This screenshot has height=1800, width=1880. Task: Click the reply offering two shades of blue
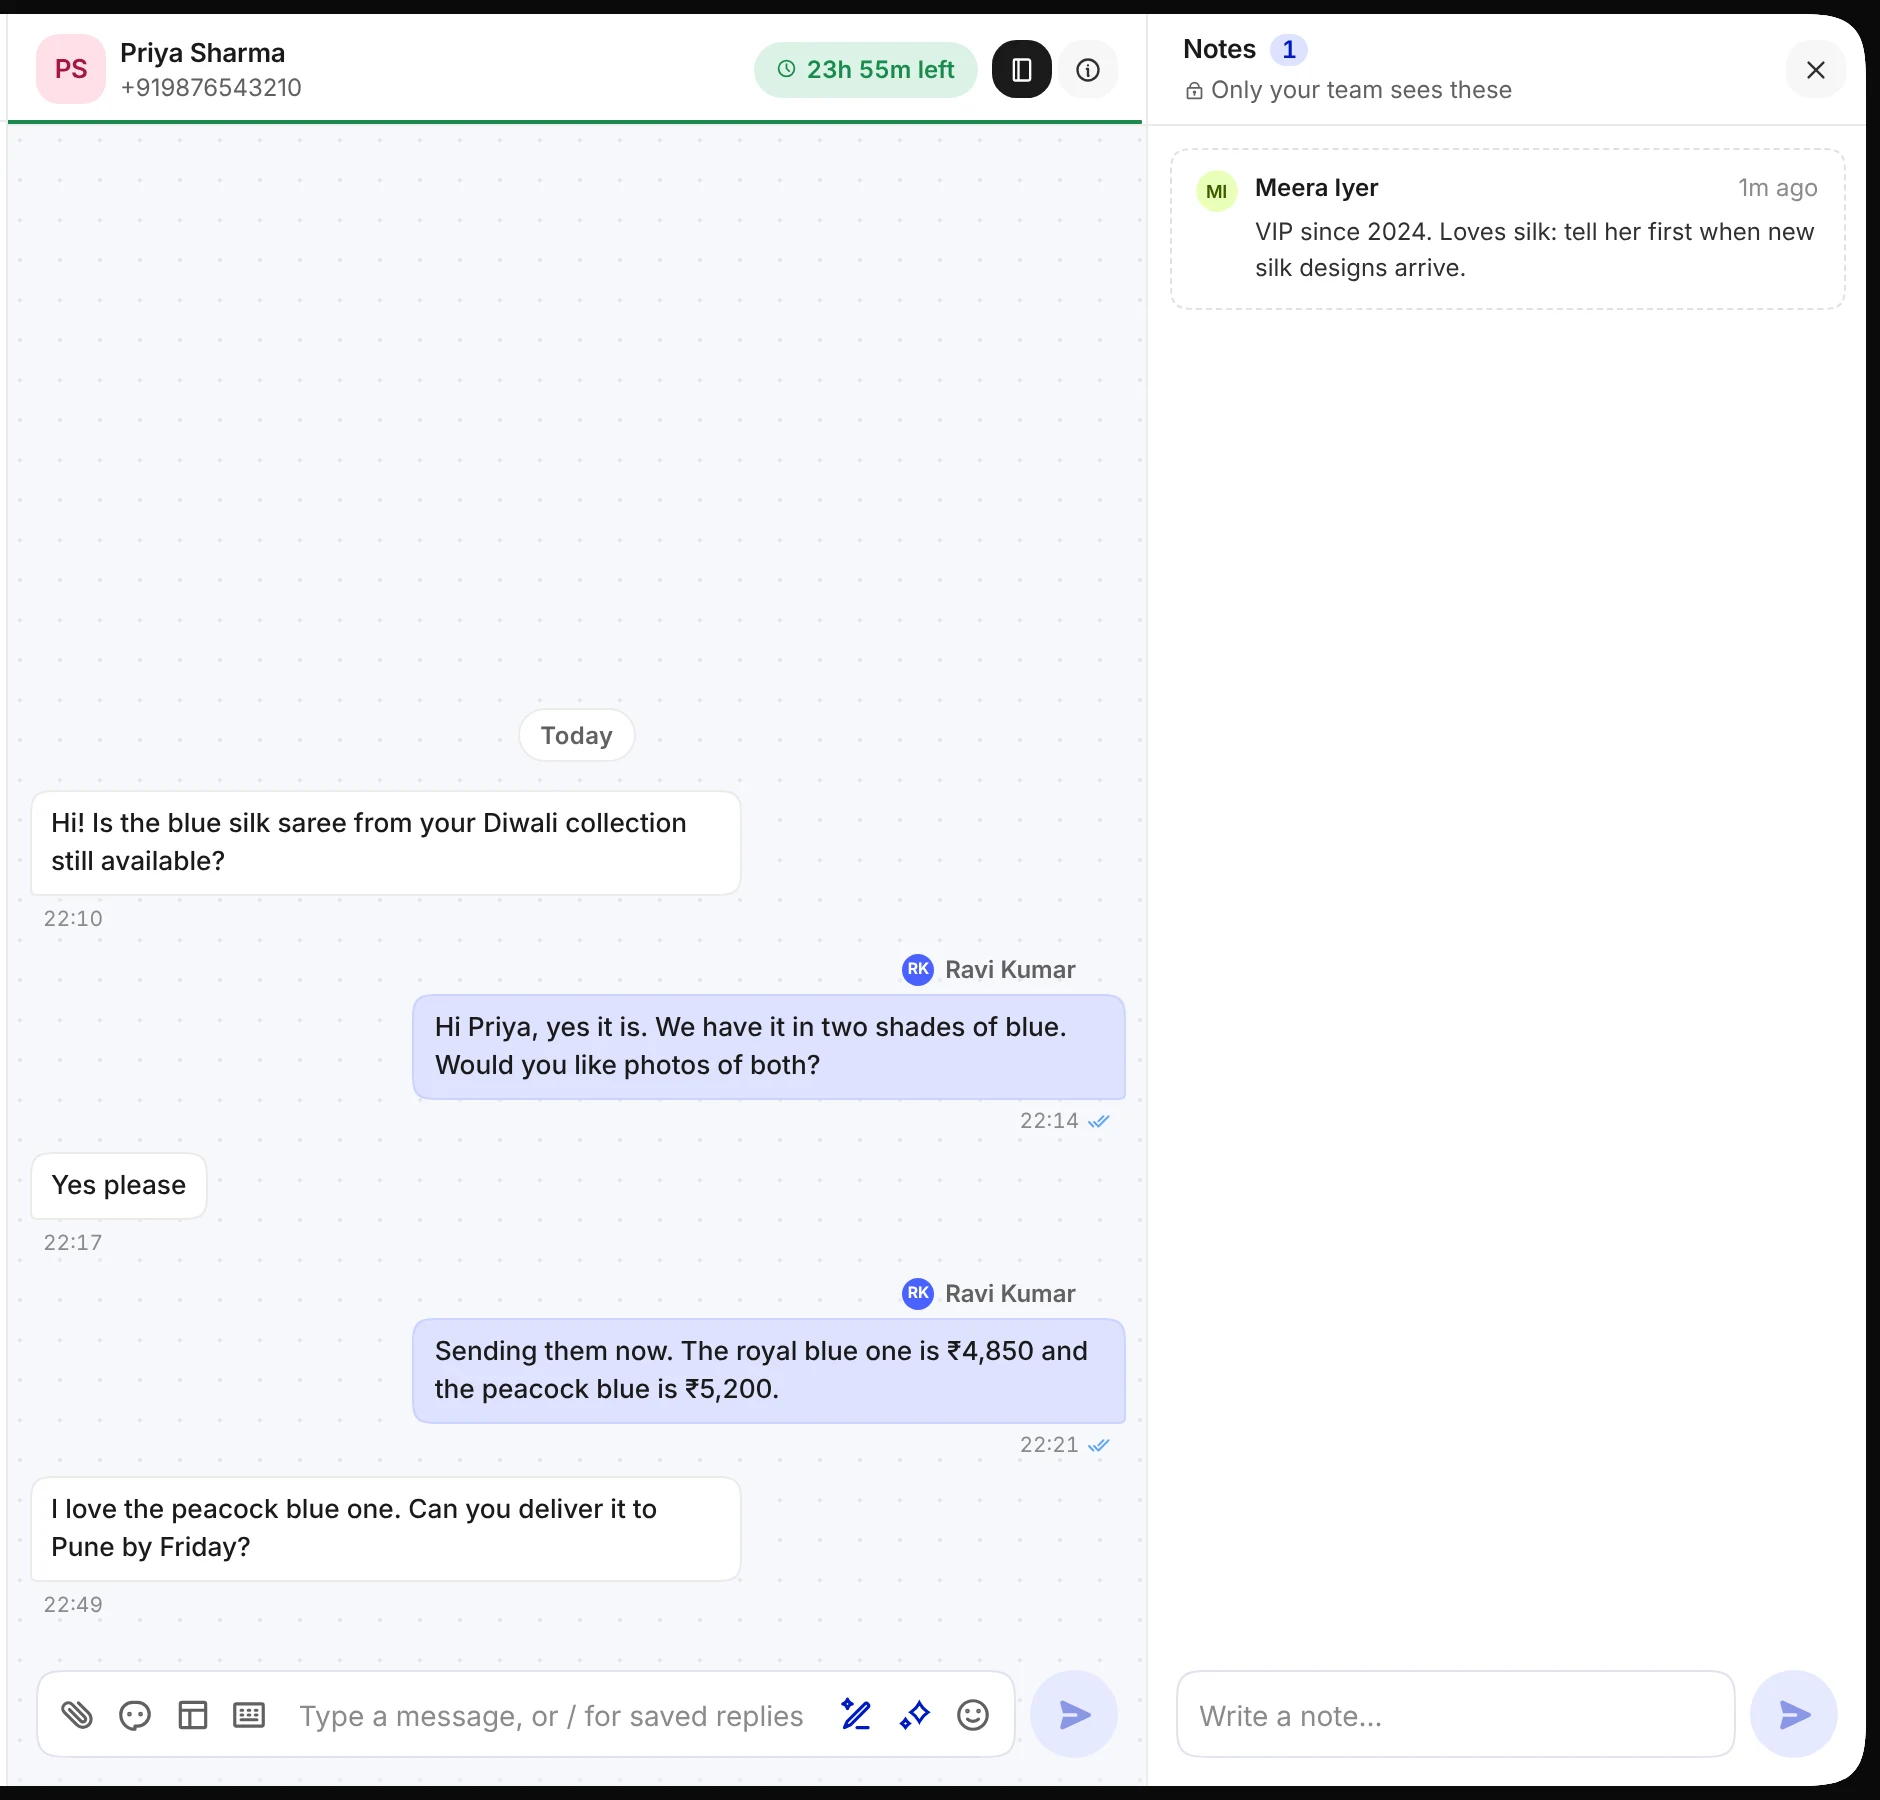[x=769, y=1046]
